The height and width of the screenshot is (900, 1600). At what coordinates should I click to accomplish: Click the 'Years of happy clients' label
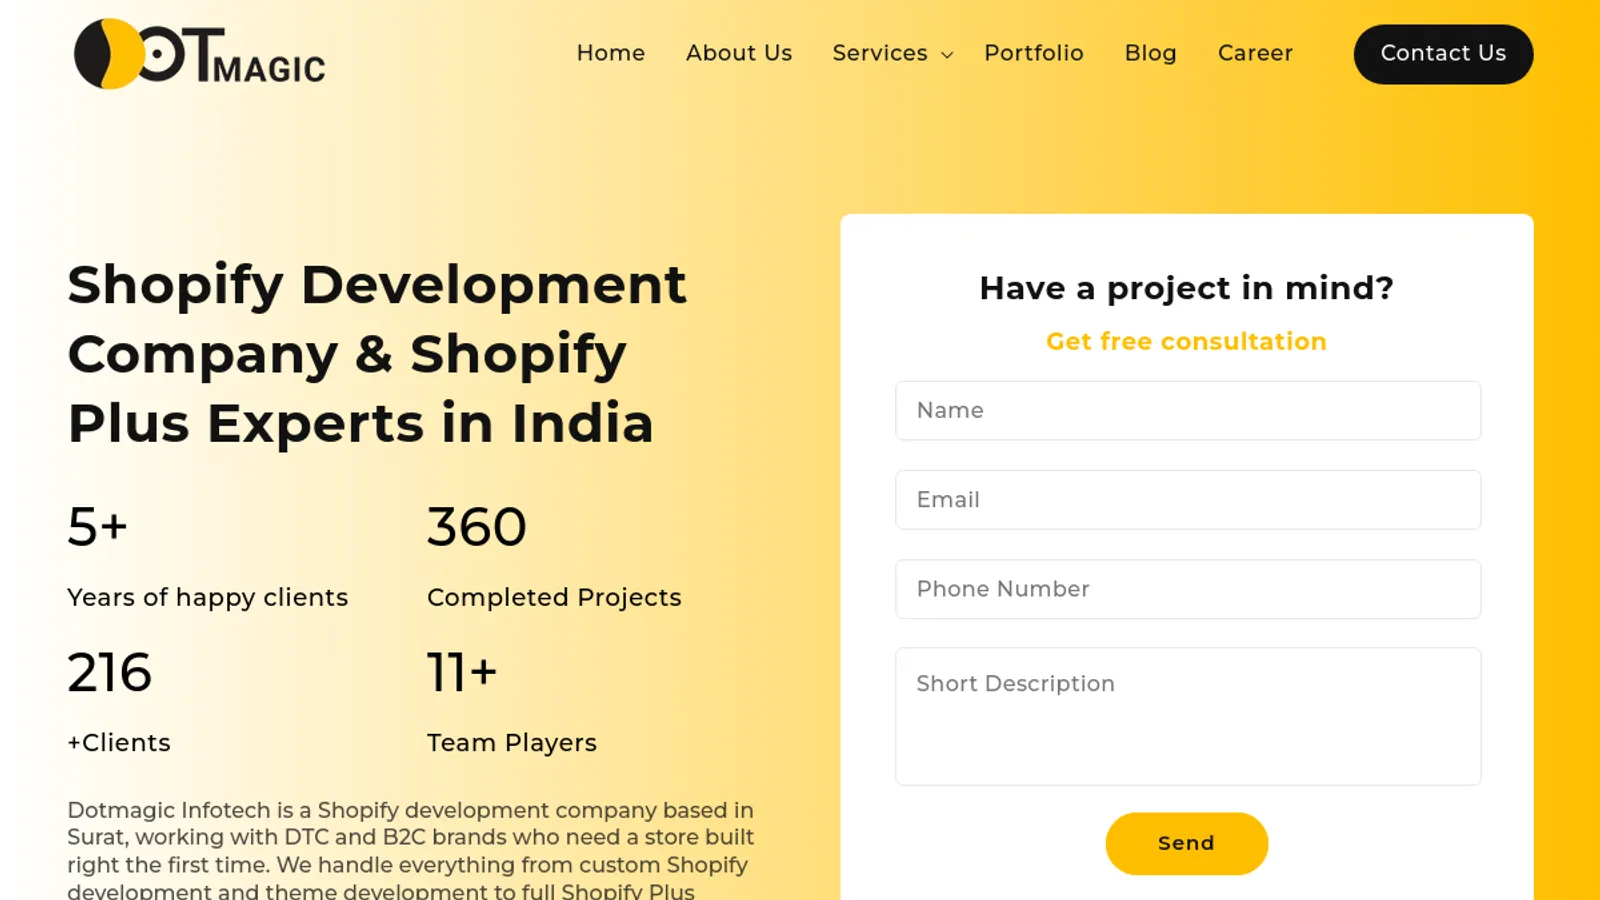(208, 598)
